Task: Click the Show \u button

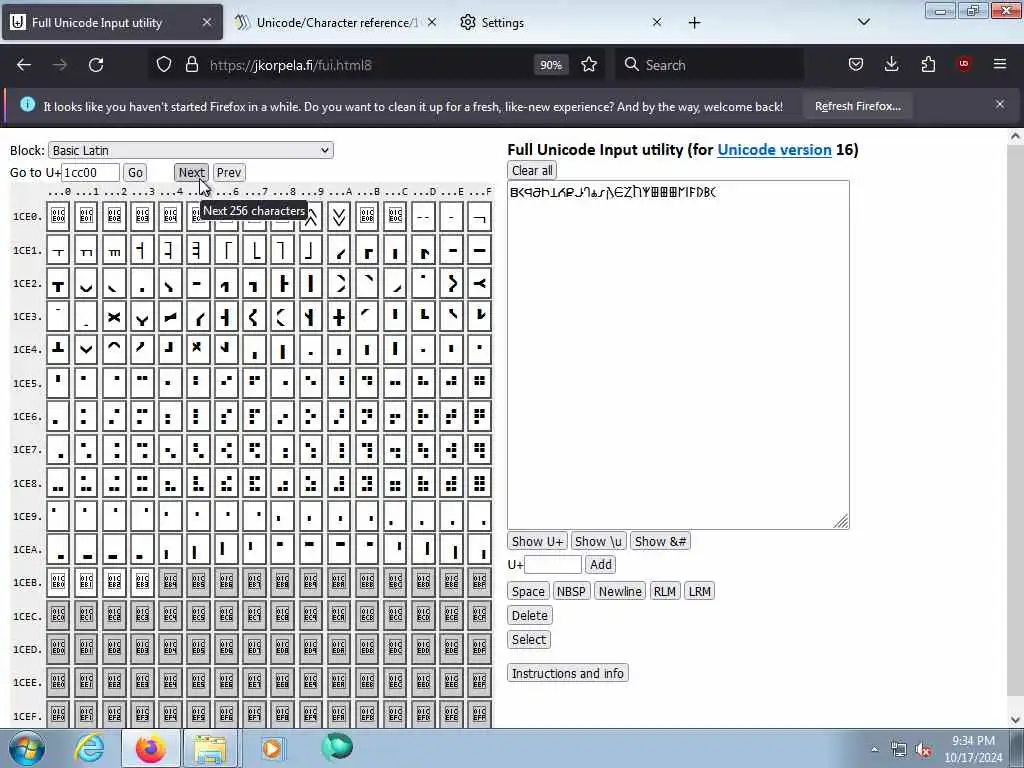Action: pos(598,541)
